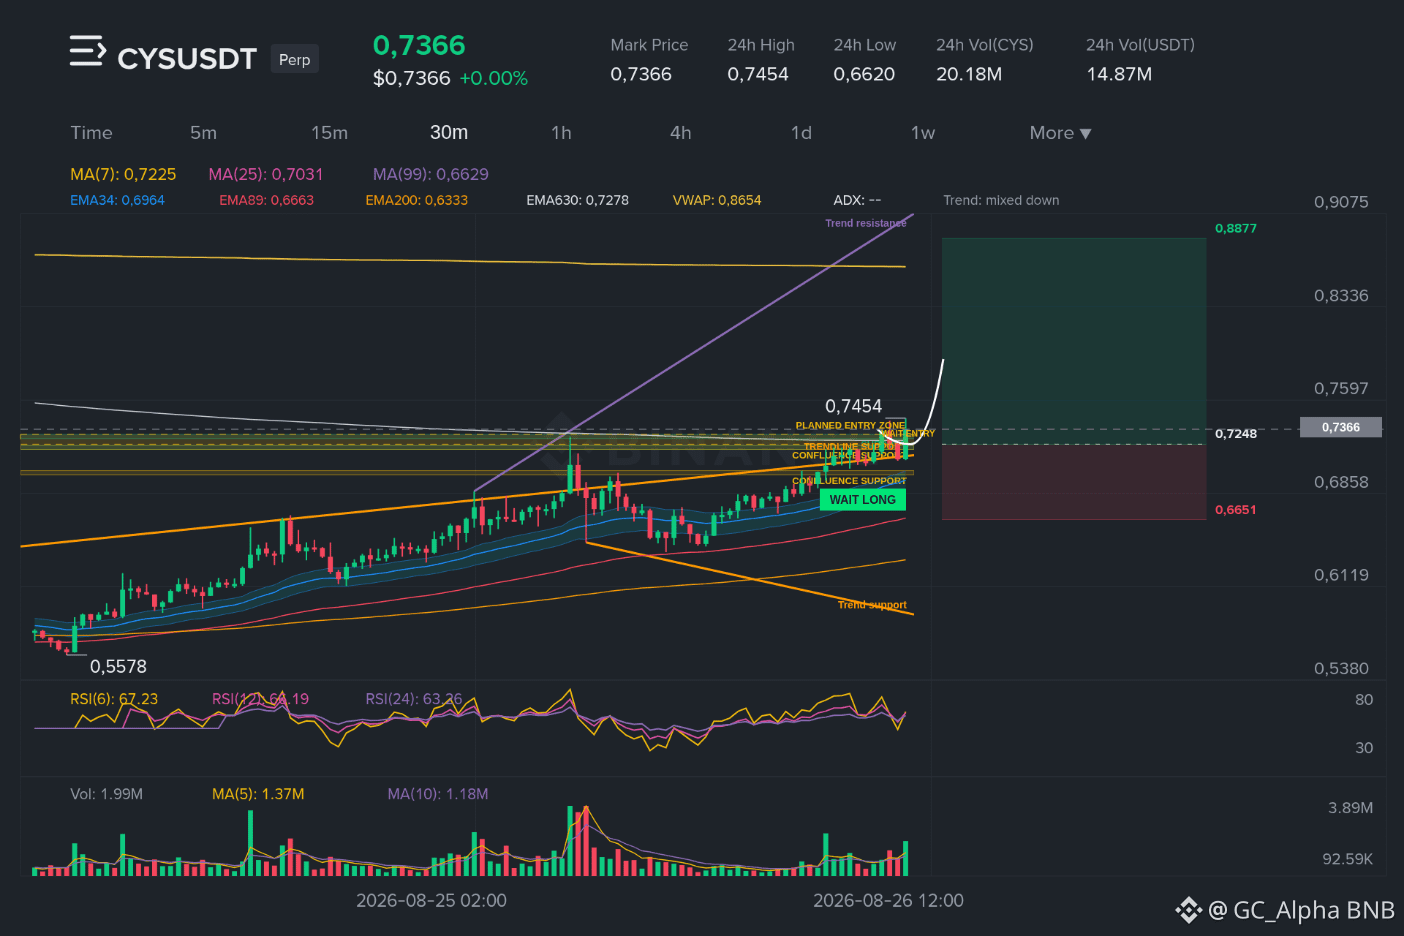Click the RSI 80 level label
Image resolution: width=1404 pixels, height=936 pixels.
(x=1364, y=700)
